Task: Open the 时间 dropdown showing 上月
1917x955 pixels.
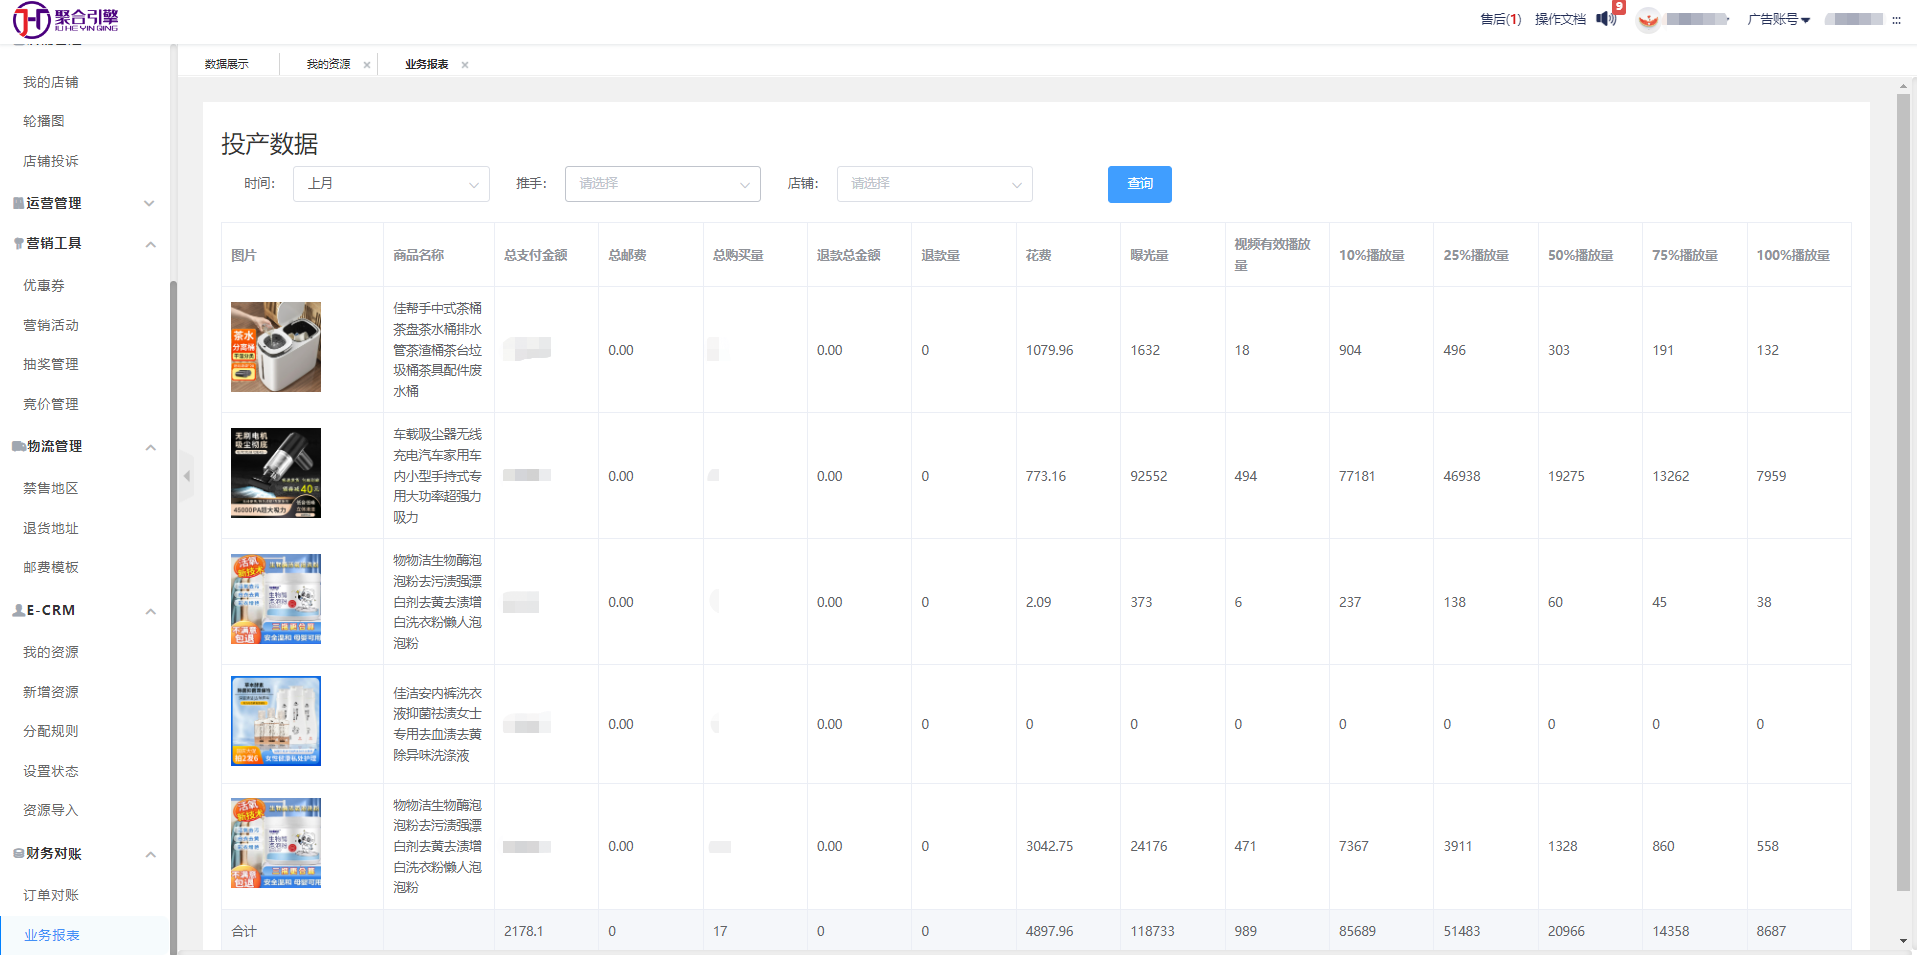Action: pyautogui.click(x=391, y=184)
